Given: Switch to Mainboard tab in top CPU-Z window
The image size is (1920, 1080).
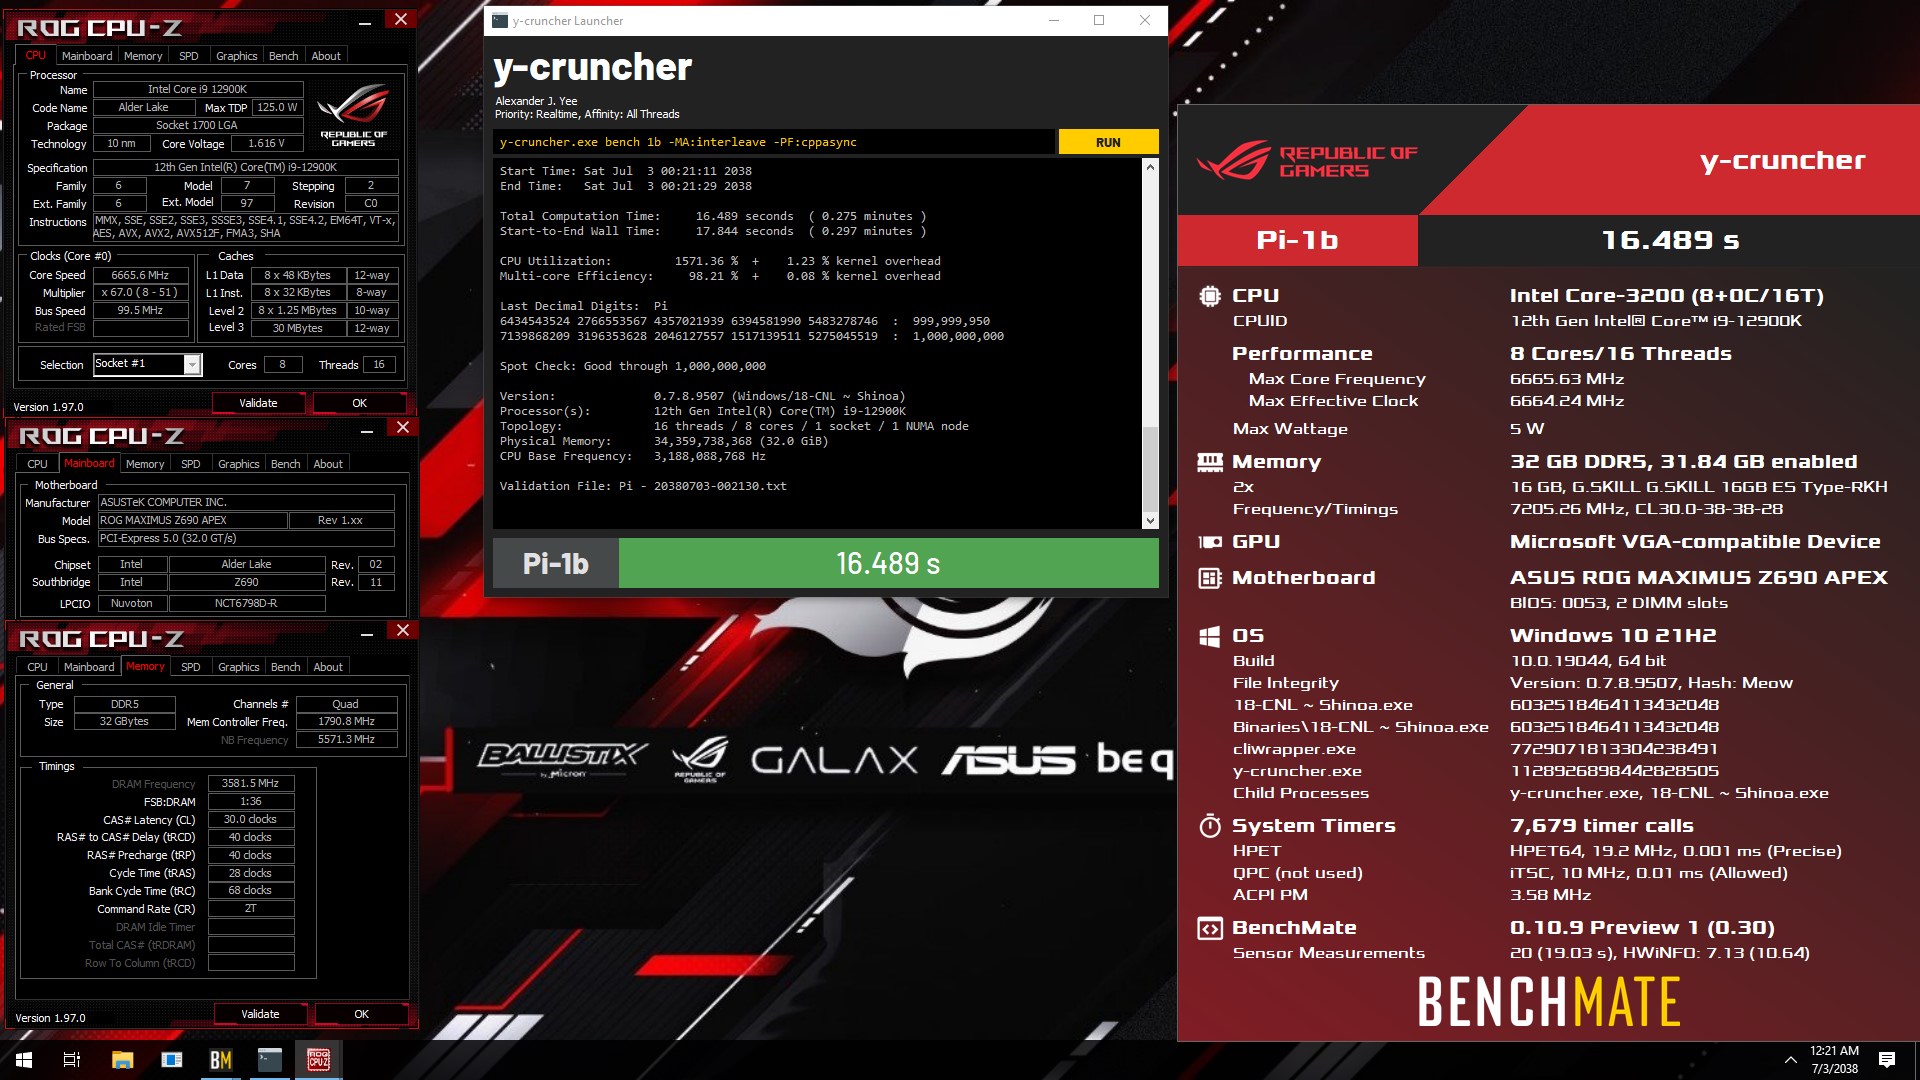Looking at the screenshot, I should (87, 56).
